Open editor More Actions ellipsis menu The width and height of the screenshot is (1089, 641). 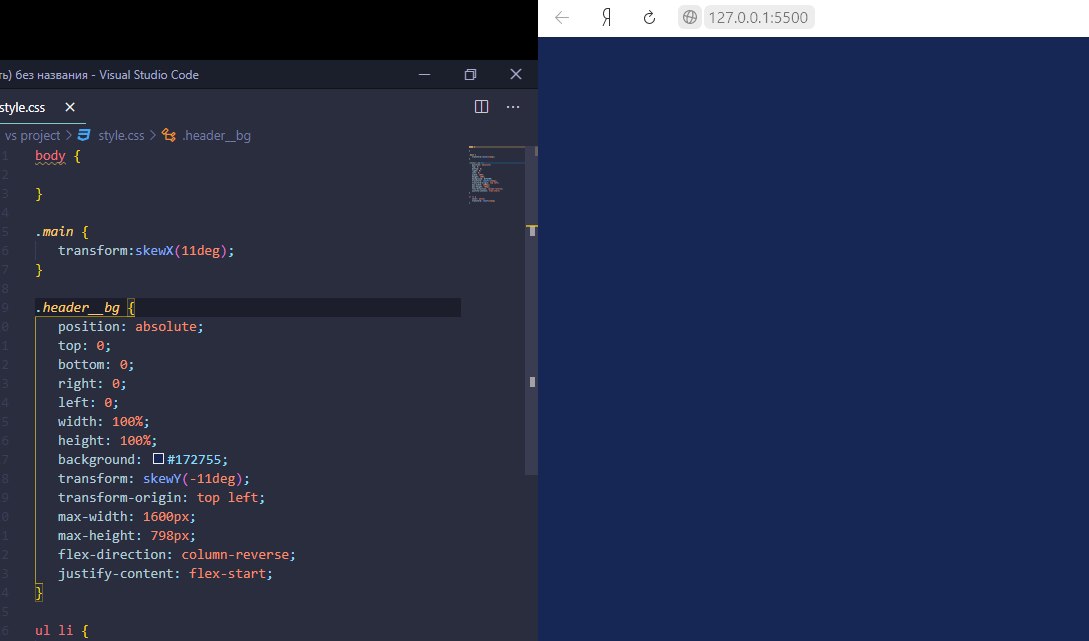click(513, 106)
